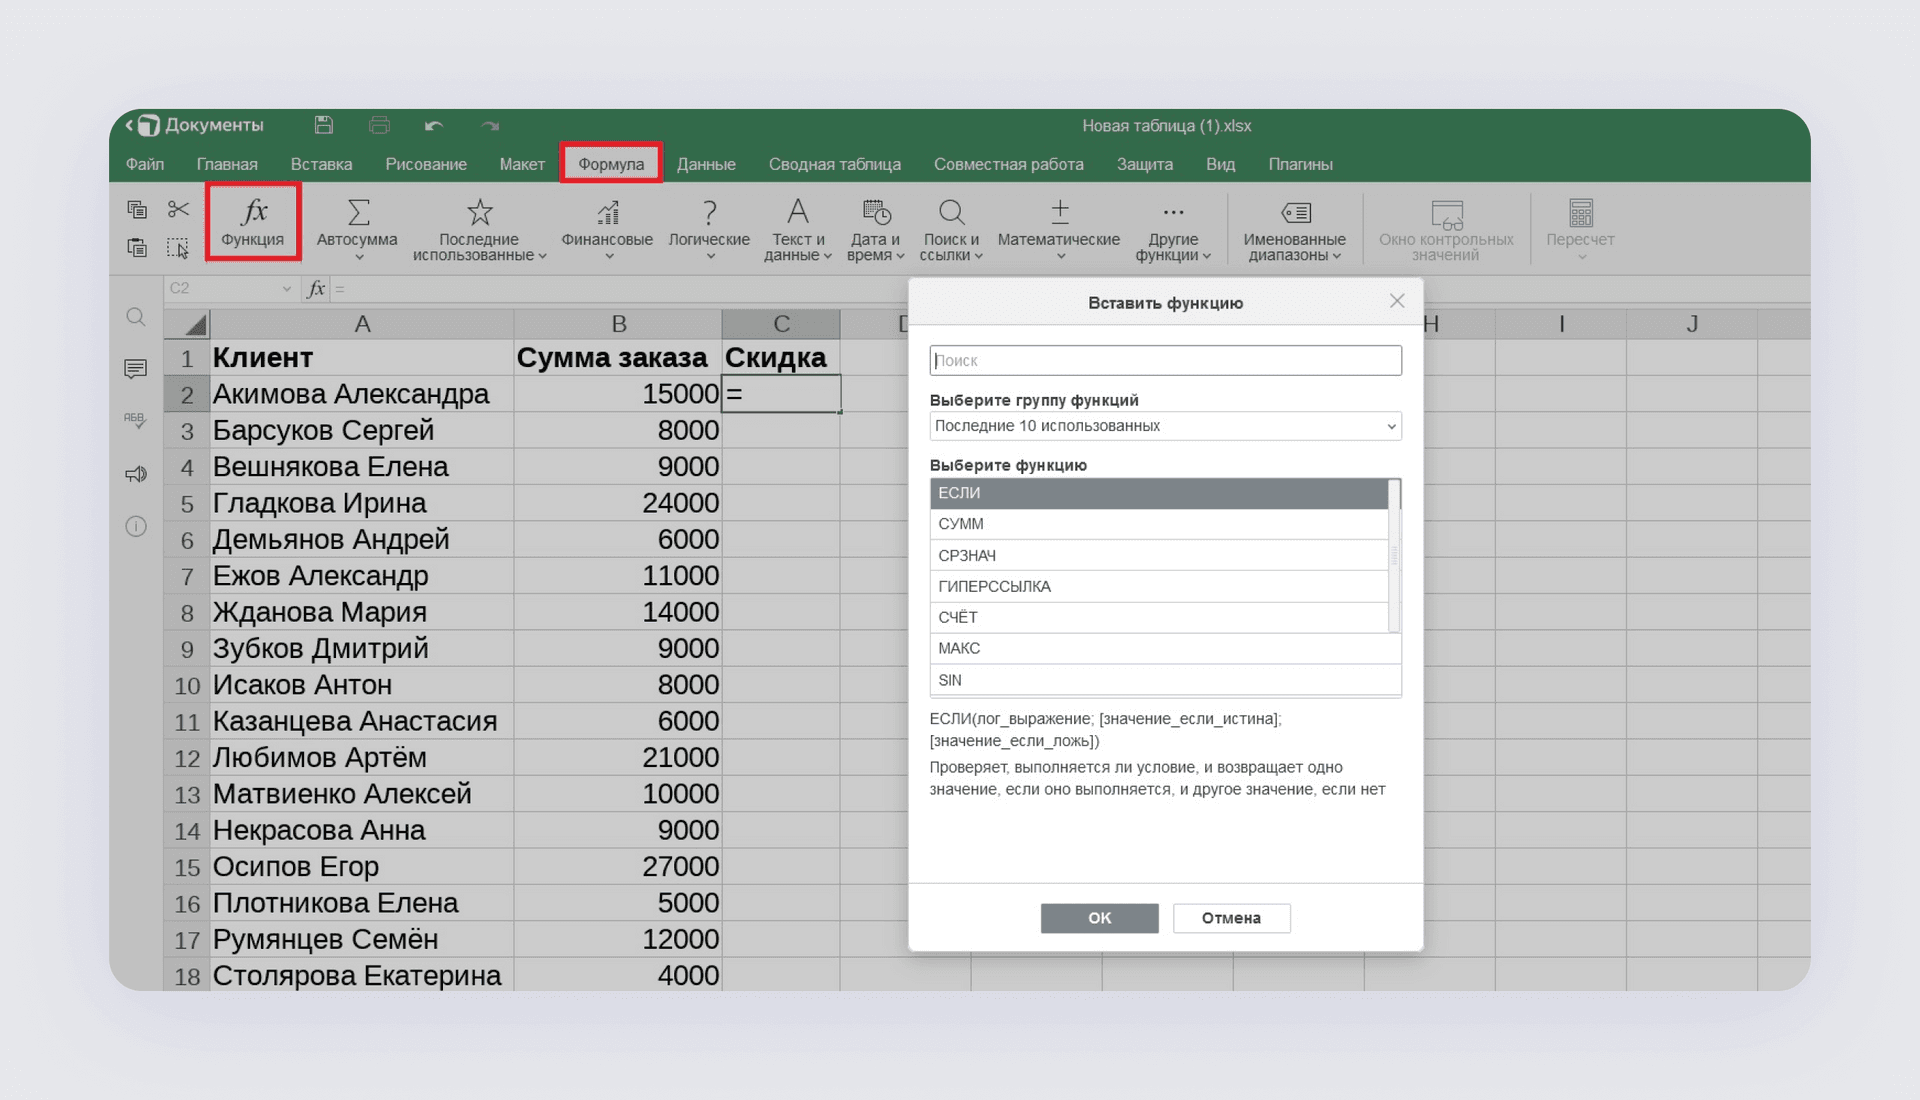This screenshot has height=1100, width=1920.
Task: Select ГИПЕРССЫЛКА in the function list
Action: click(1159, 586)
